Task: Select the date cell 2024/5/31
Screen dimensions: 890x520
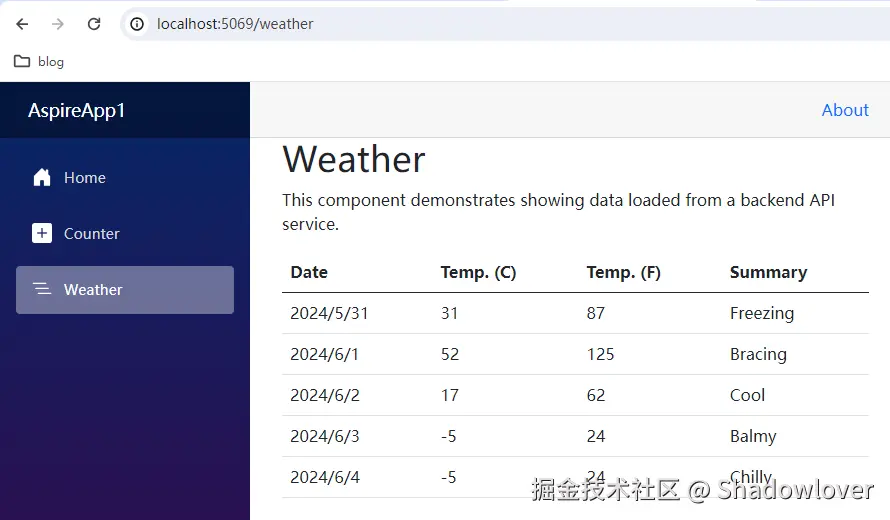Action: coord(329,313)
